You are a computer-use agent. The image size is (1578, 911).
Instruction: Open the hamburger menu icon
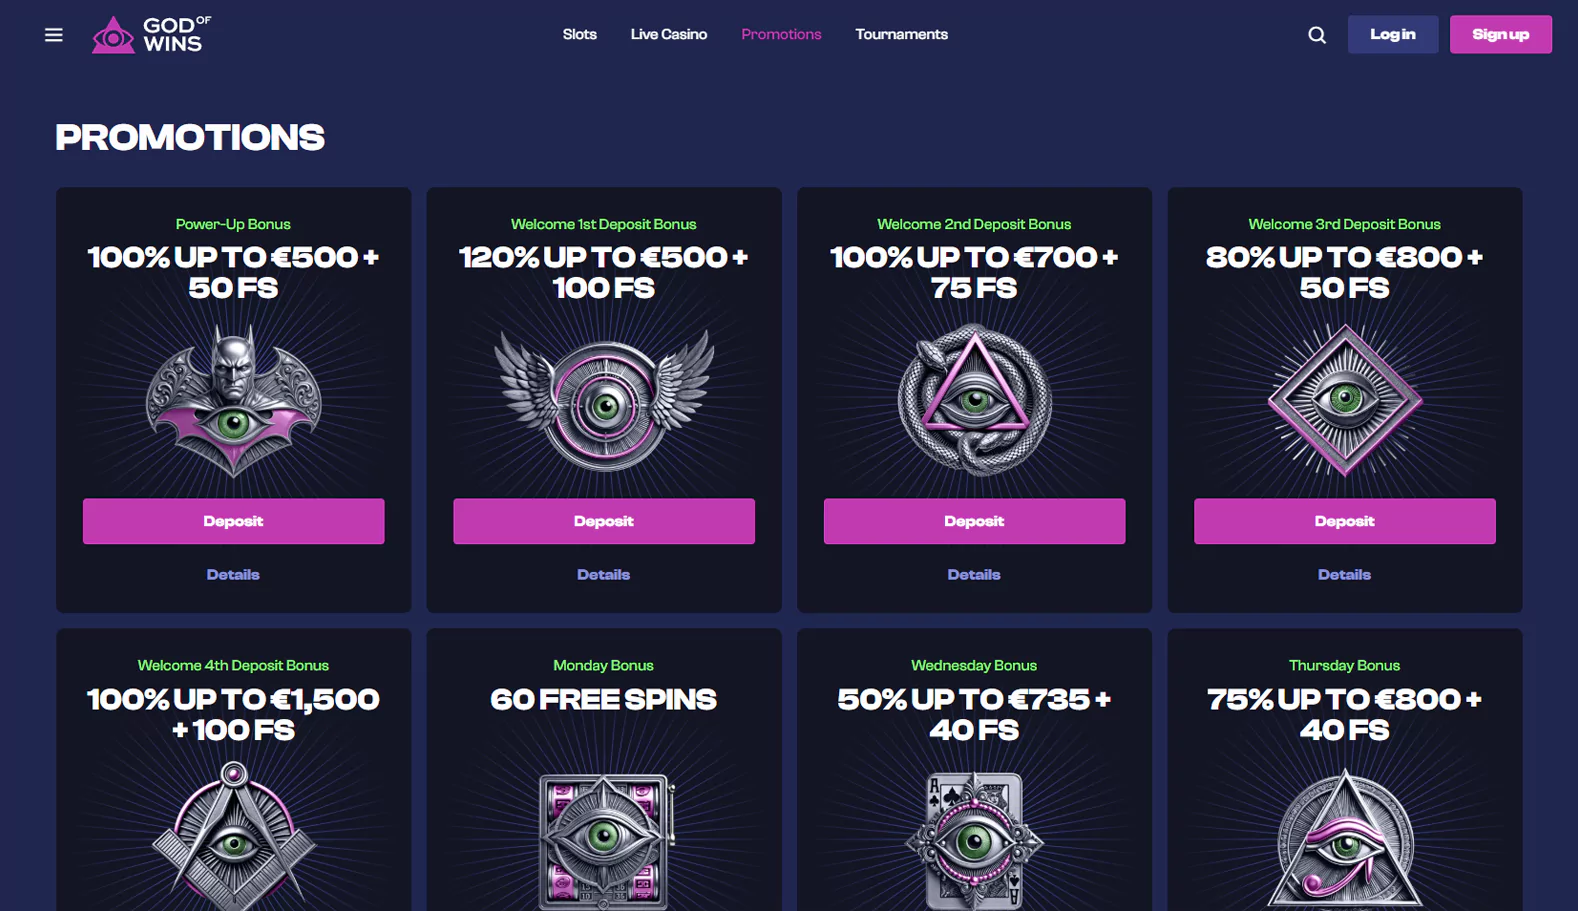pos(54,35)
